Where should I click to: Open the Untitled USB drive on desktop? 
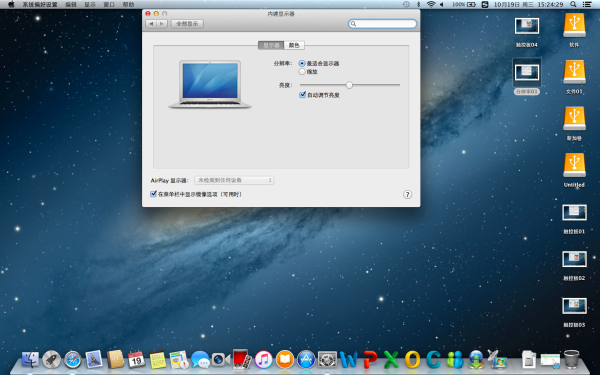574,170
